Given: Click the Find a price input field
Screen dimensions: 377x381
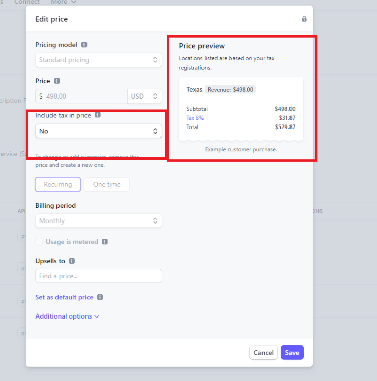Looking at the screenshot, I should (99, 276).
